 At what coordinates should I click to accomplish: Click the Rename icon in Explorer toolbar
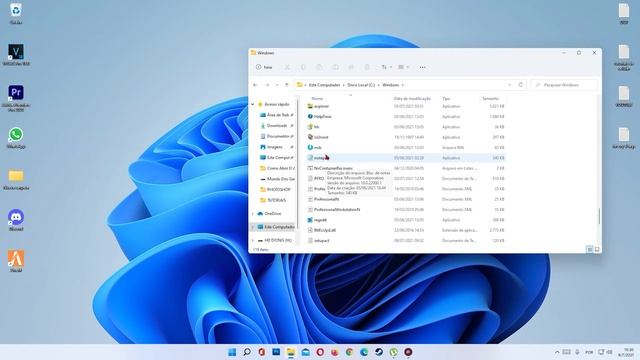[x=335, y=67]
